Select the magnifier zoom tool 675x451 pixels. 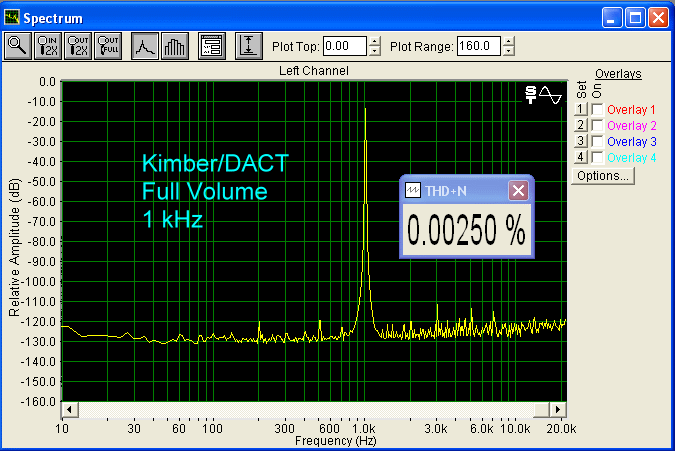pyautogui.click(x=18, y=45)
